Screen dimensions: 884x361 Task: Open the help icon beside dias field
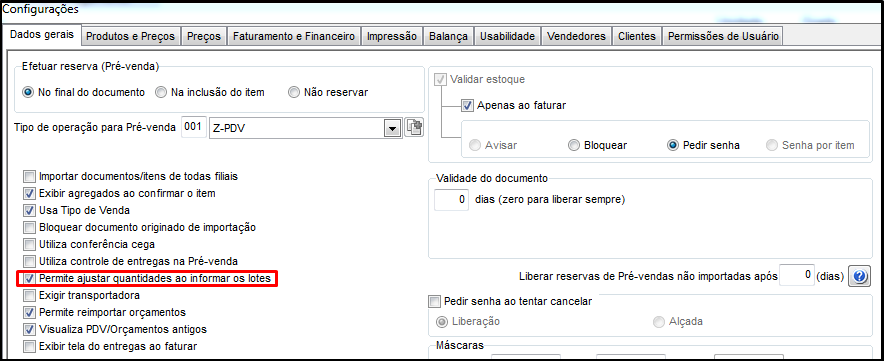859,276
